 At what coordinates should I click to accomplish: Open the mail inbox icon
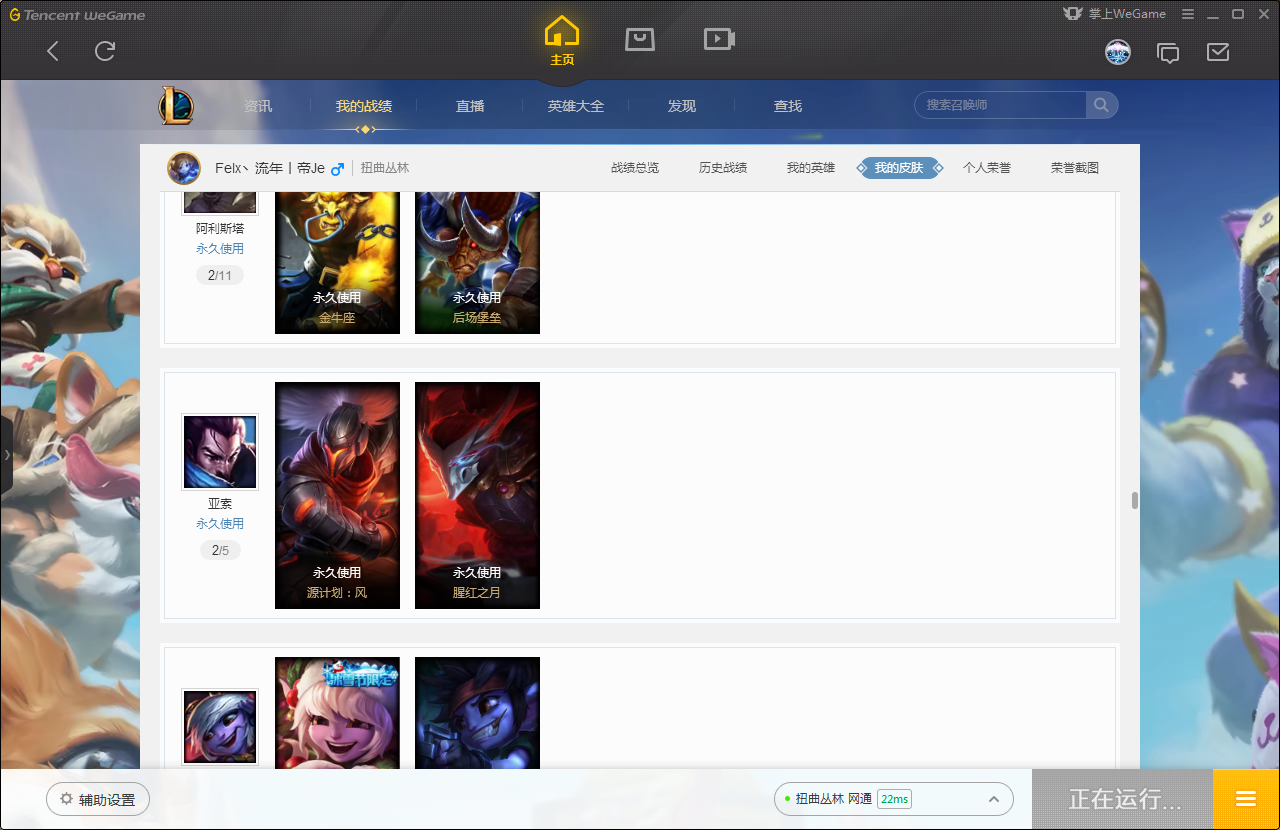(1218, 52)
